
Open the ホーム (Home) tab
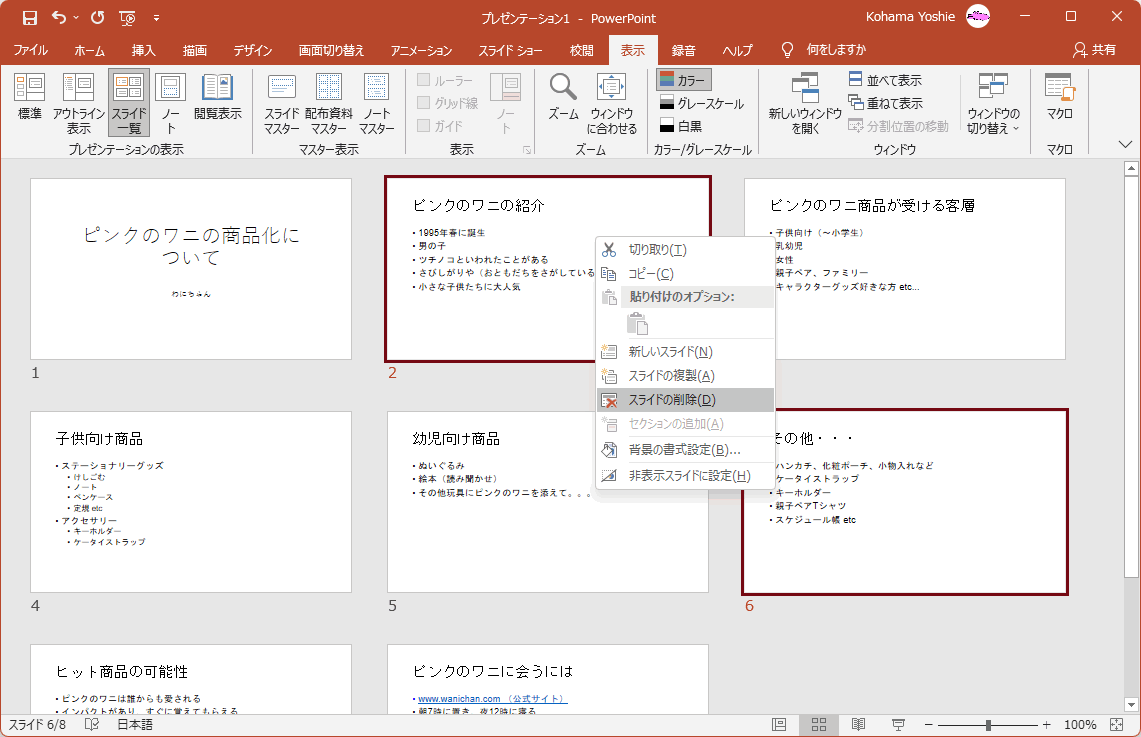click(x=90, y=50)
